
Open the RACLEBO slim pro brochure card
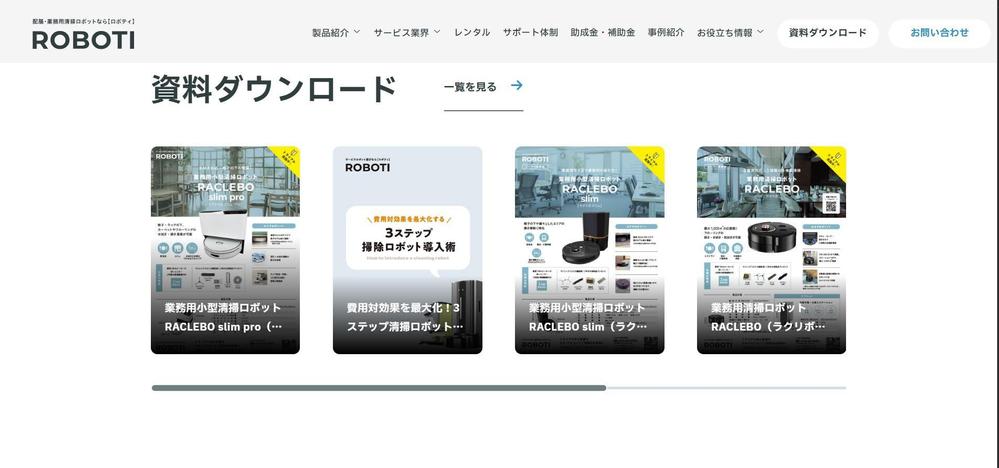[x=226, y=250]
